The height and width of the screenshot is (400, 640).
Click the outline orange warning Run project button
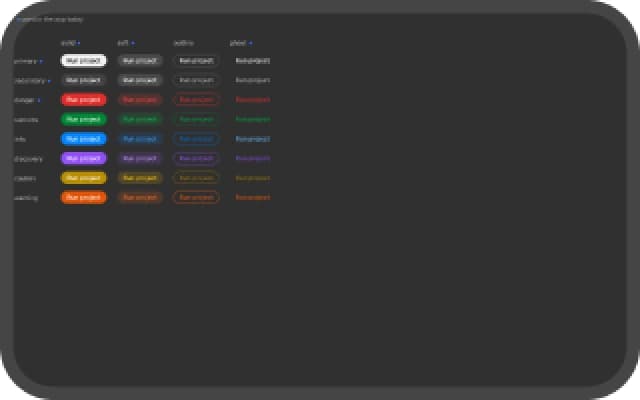point(196,197)
